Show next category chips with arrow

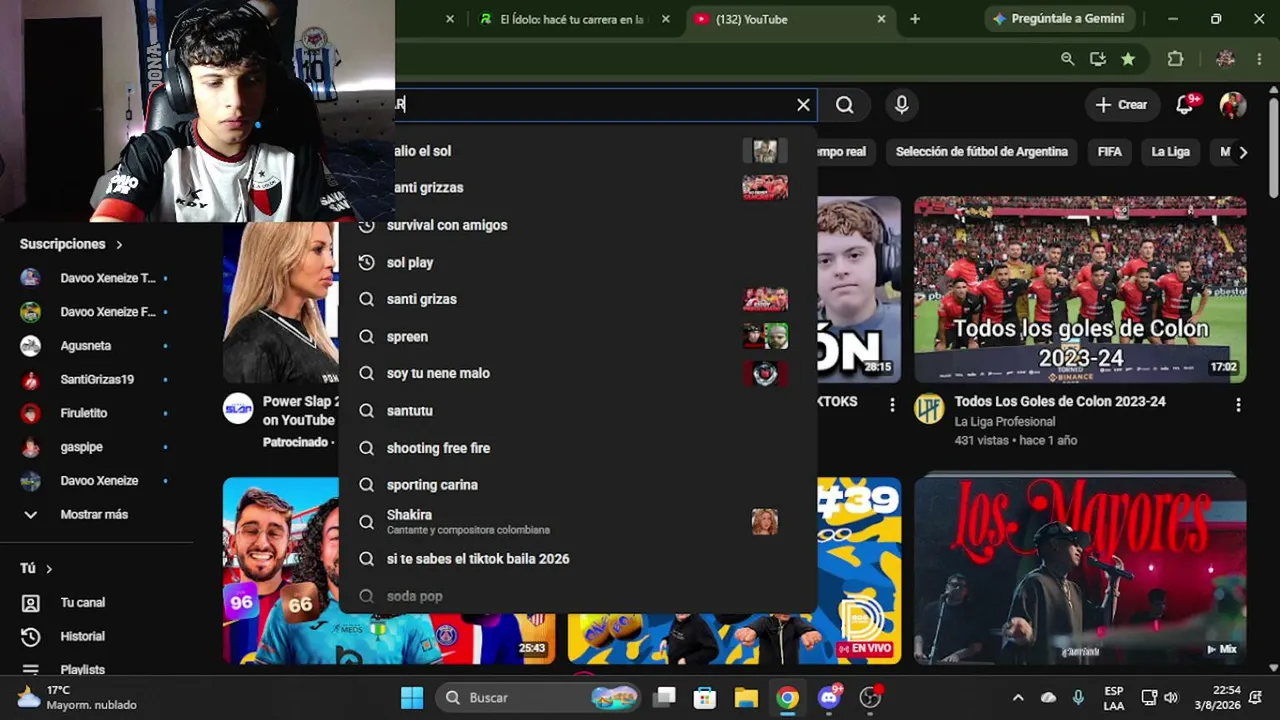point(1243,152)
